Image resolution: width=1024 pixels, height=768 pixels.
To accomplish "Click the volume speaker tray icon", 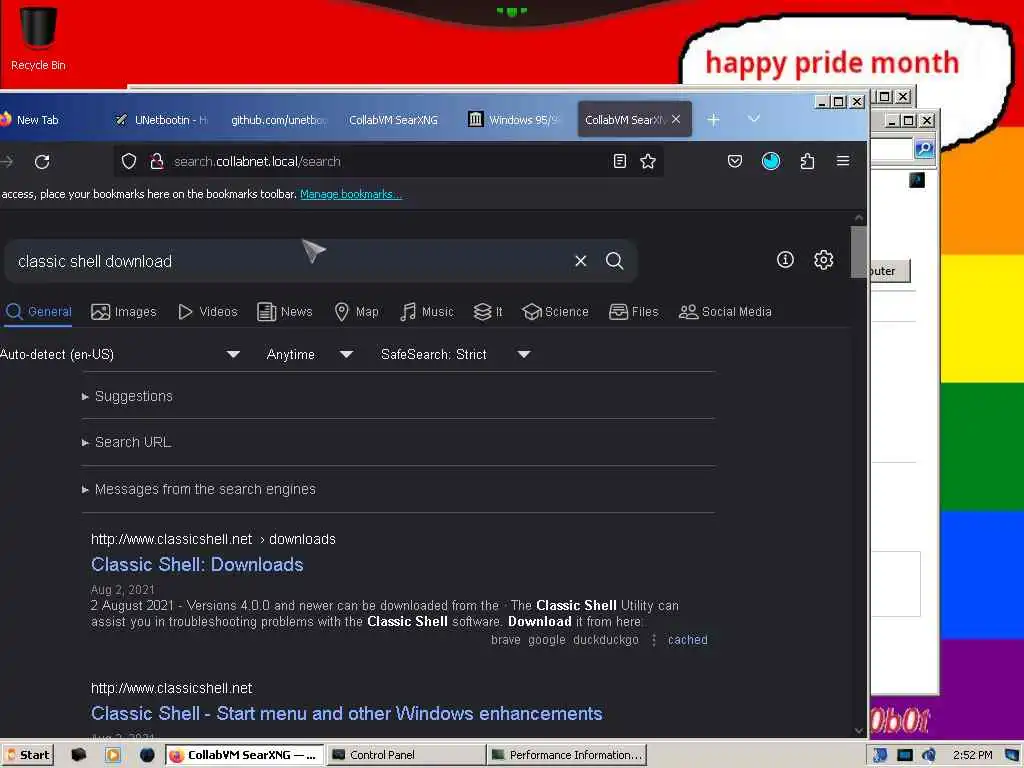I will [928, 755].
